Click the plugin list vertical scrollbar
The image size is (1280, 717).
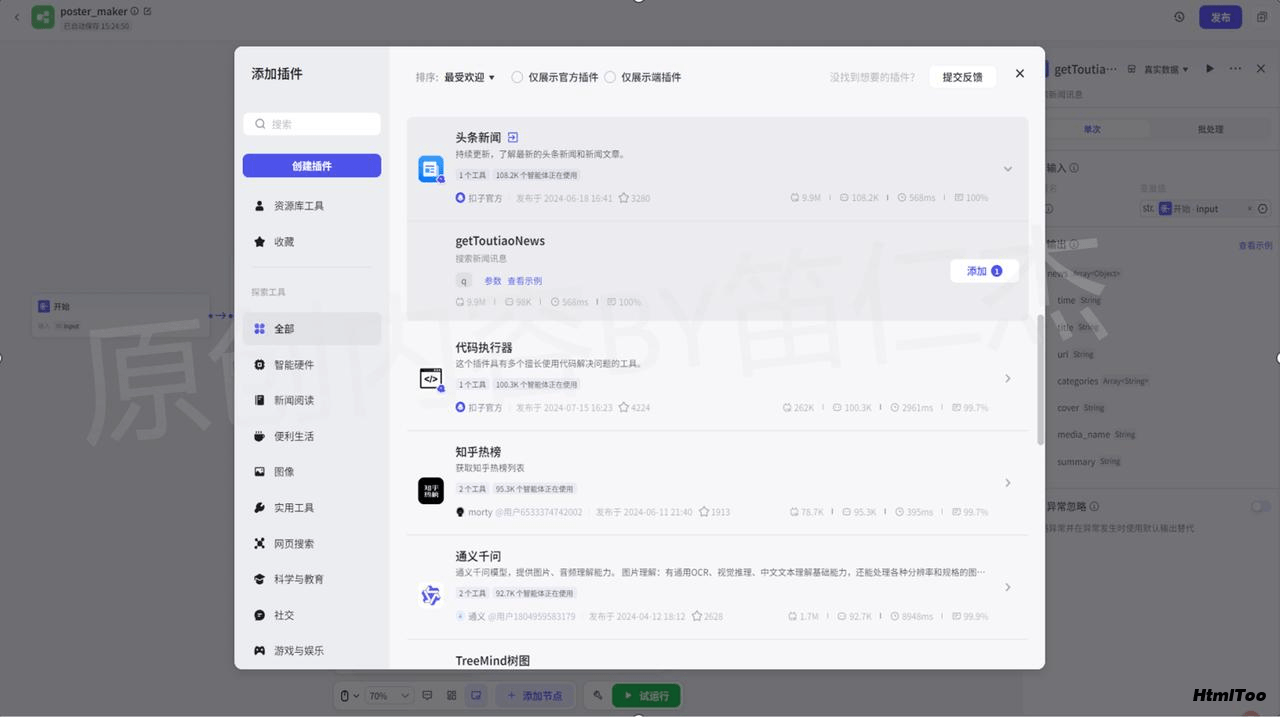point(1040,380)
